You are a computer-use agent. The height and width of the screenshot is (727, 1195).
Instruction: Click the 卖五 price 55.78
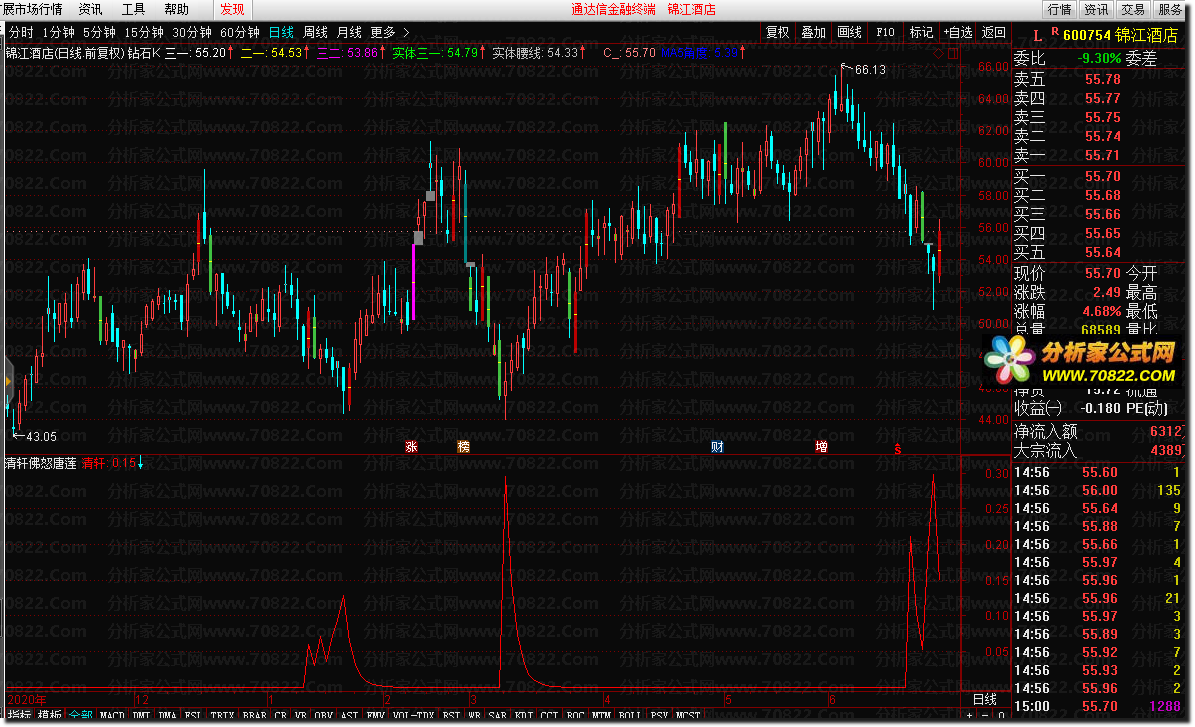[x=1103, y=79]
